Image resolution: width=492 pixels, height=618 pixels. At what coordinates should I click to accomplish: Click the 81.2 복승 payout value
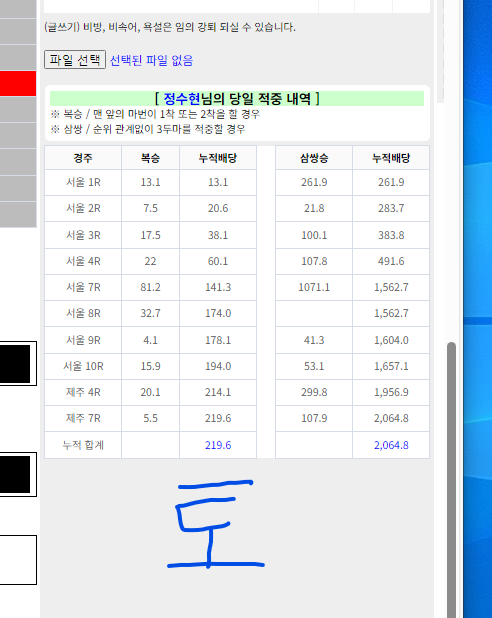pos(151,287)
